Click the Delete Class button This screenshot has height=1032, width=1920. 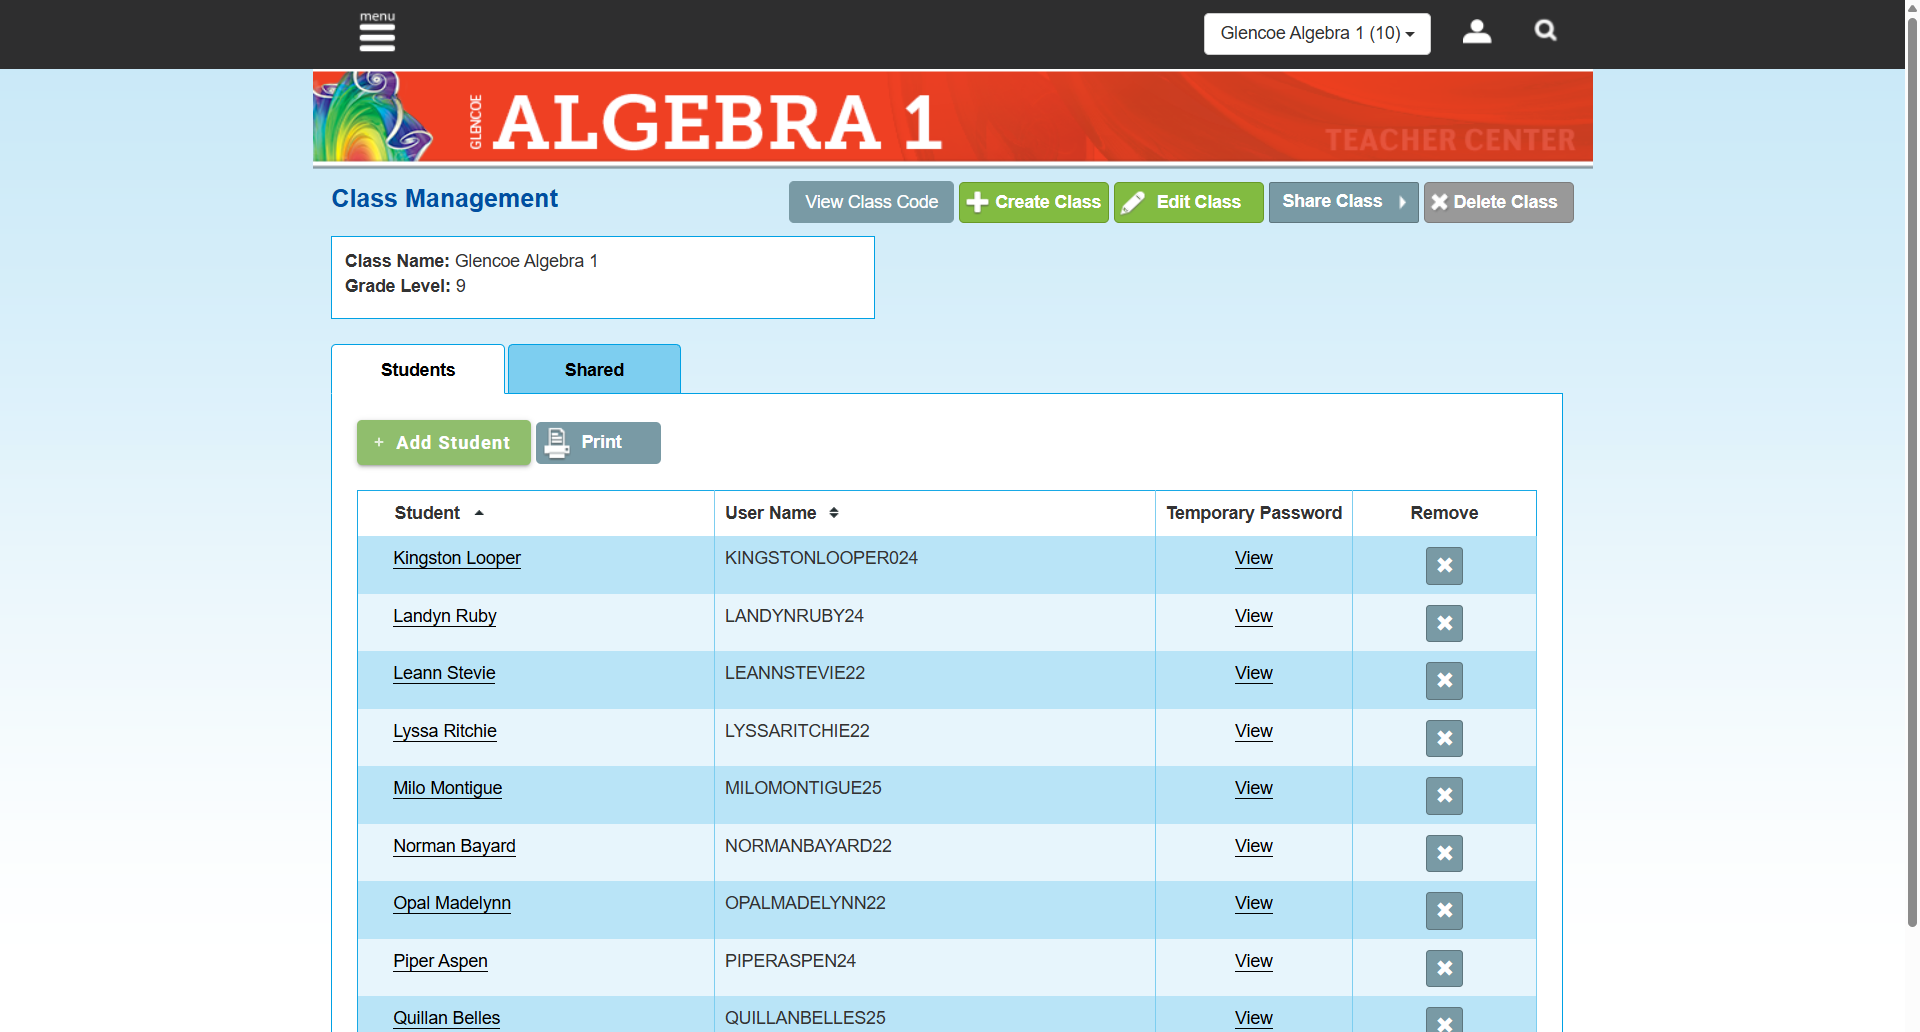click(x=1498, y=202)
